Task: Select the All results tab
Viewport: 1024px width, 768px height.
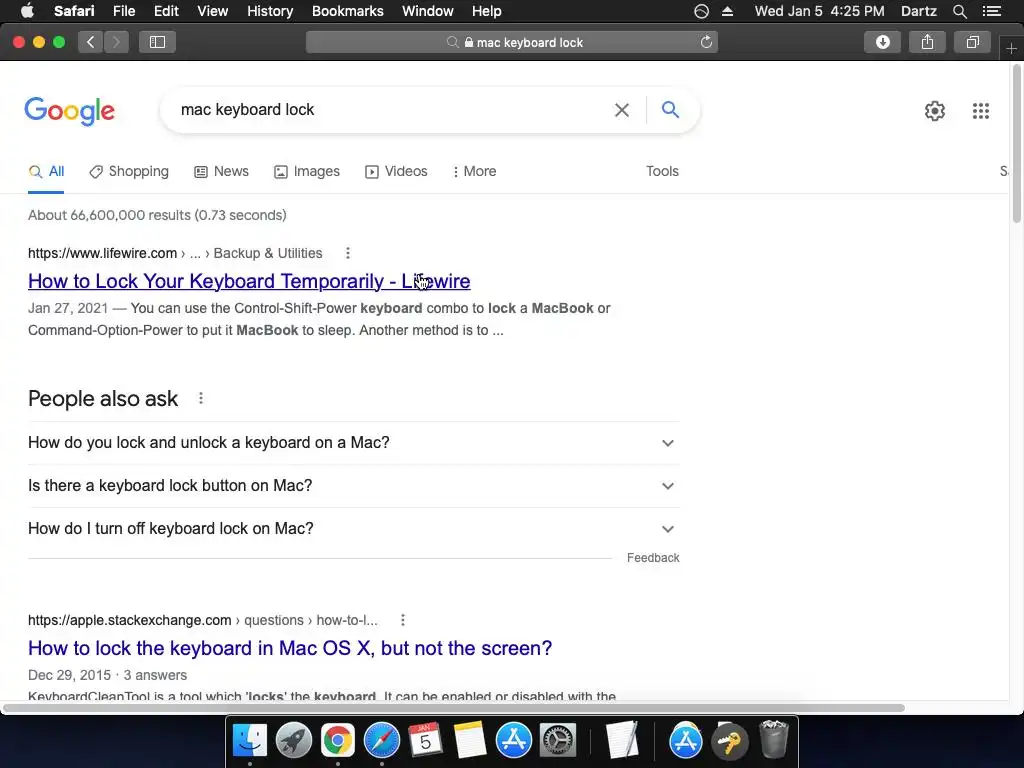Action: pyautogui.click(x=46, y=171)
